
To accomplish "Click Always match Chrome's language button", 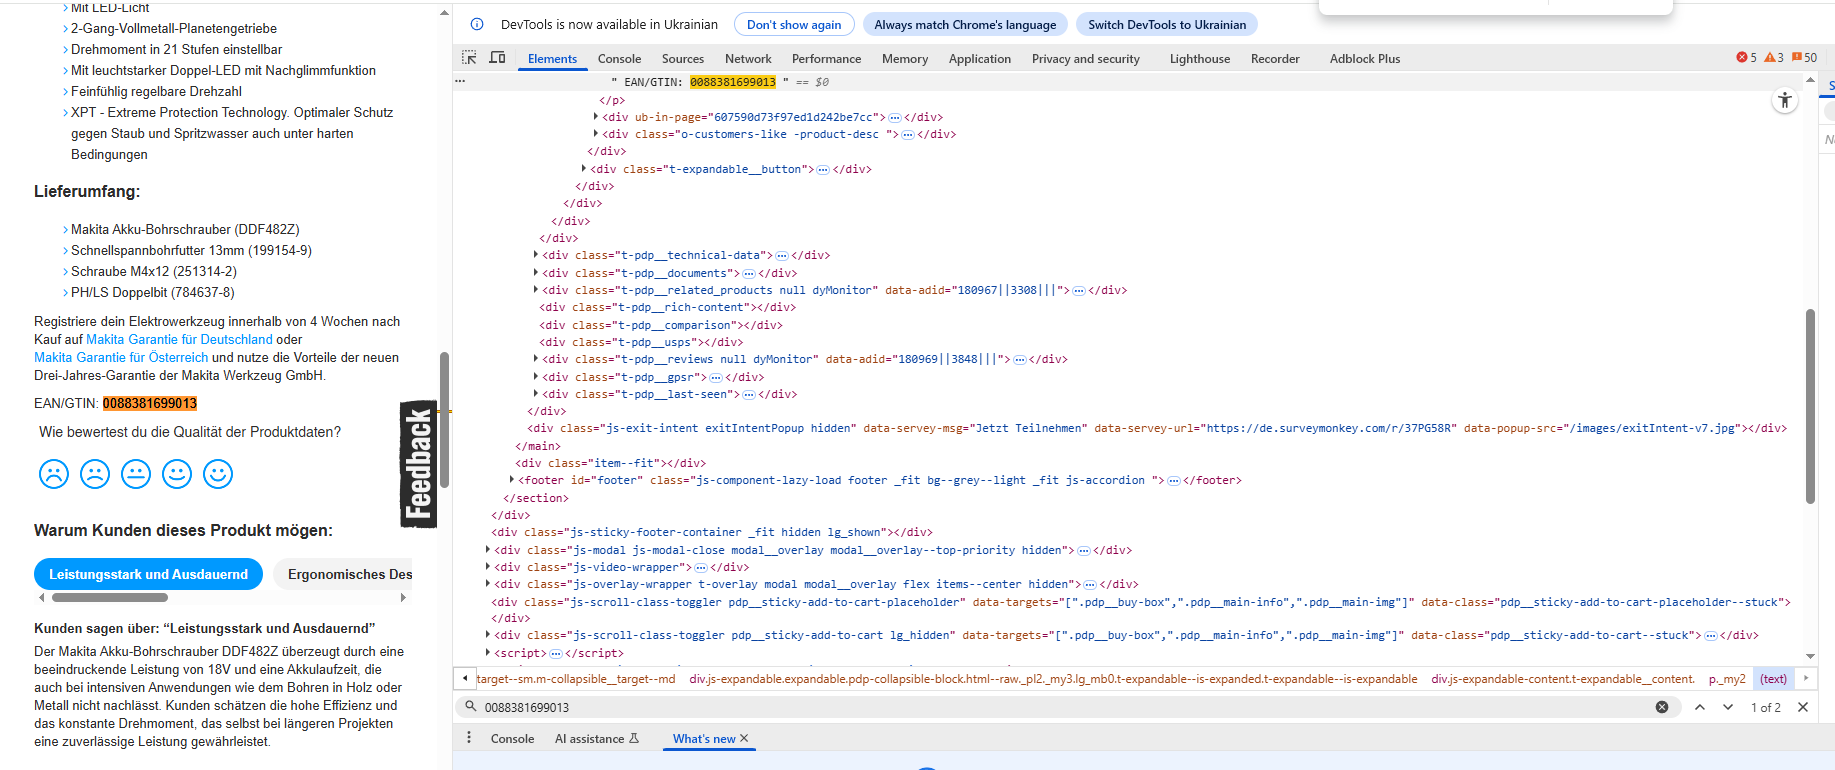I will pos(965,25).
